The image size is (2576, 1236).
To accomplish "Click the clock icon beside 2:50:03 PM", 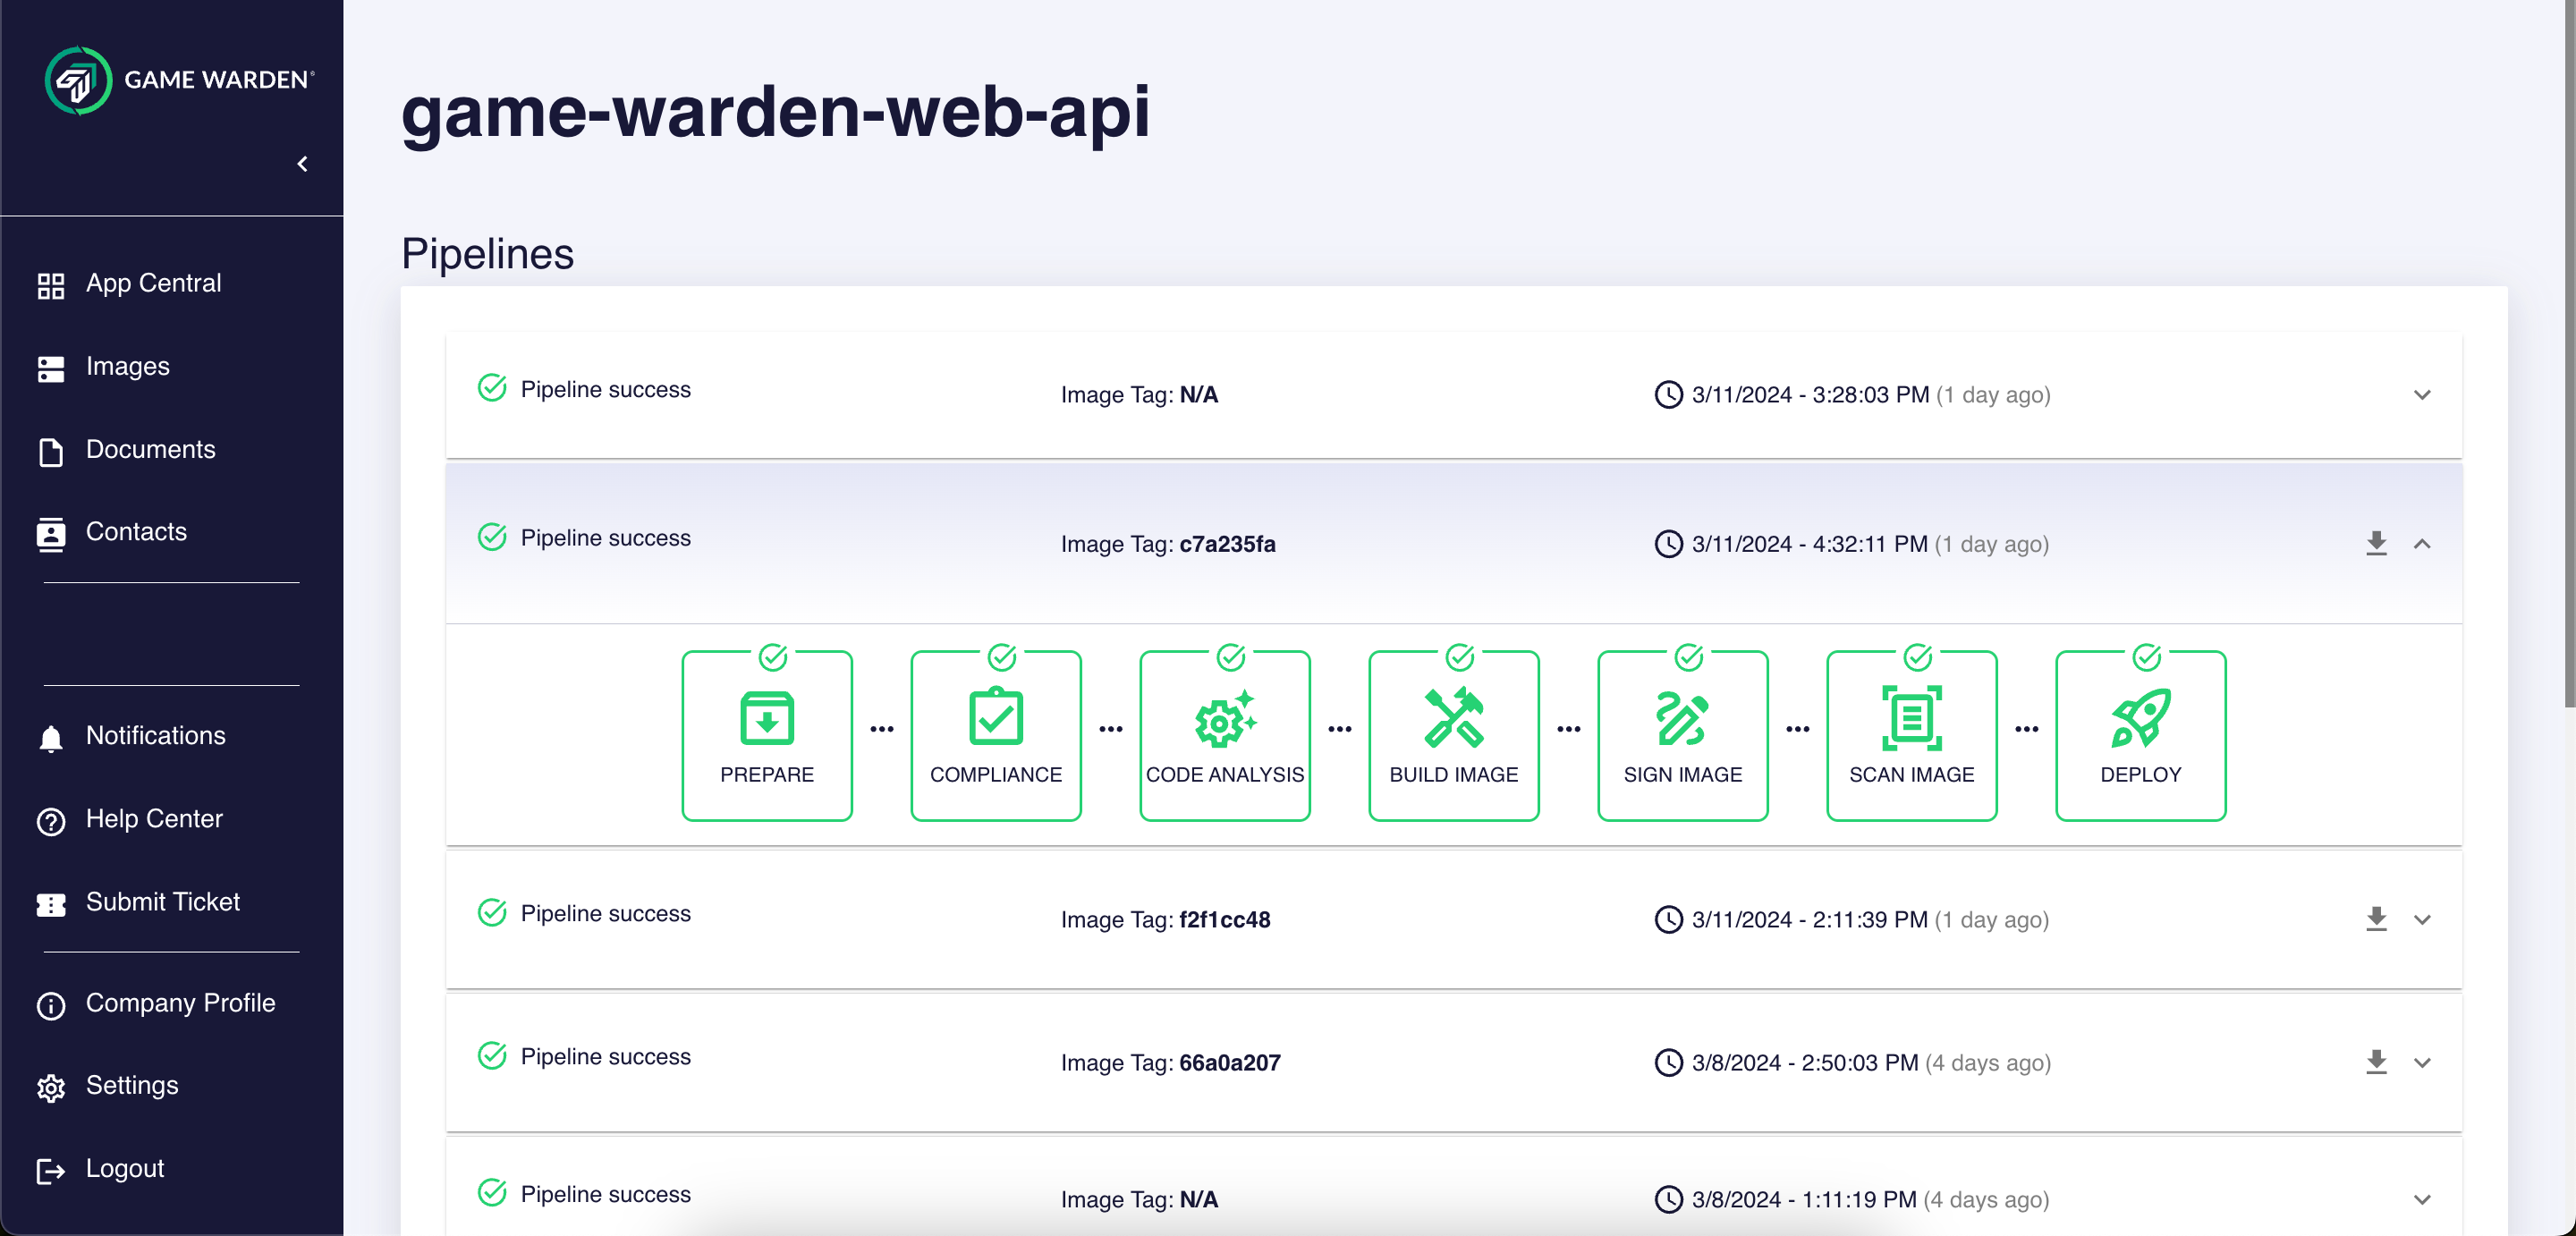I will point(1668,1062).
